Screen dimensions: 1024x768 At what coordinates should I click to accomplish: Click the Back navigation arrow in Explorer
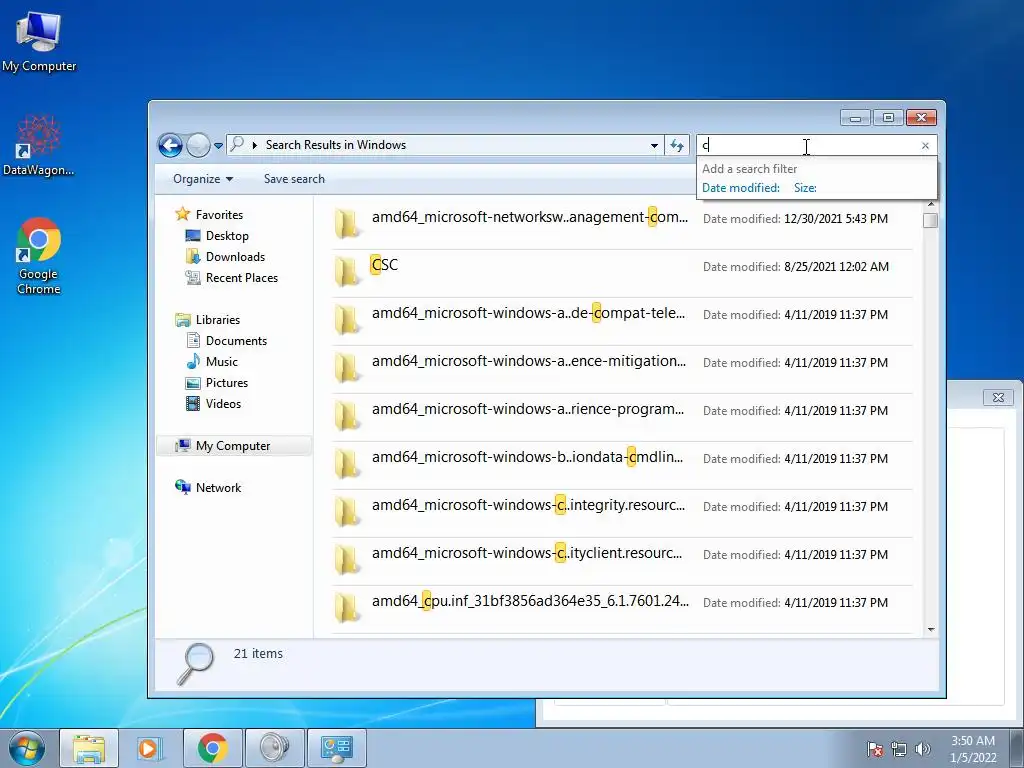point(170,145)
